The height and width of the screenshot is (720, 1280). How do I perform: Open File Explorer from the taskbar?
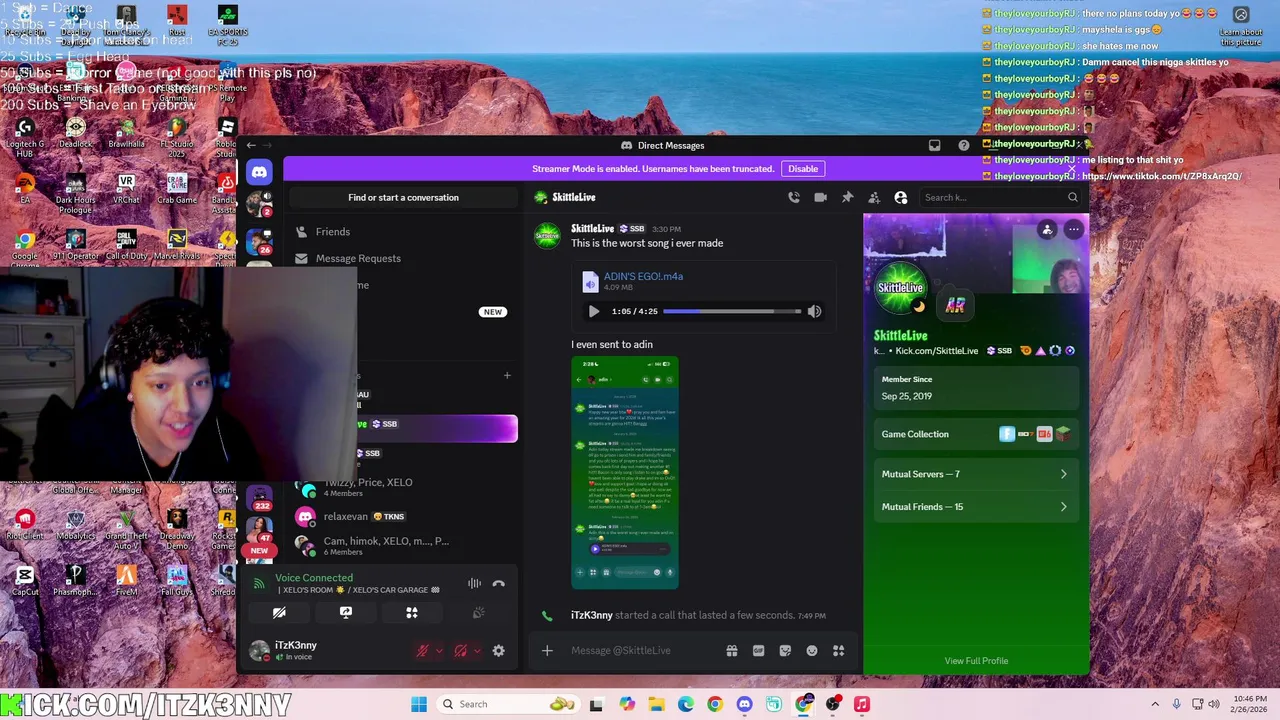(x=656, y=704)
